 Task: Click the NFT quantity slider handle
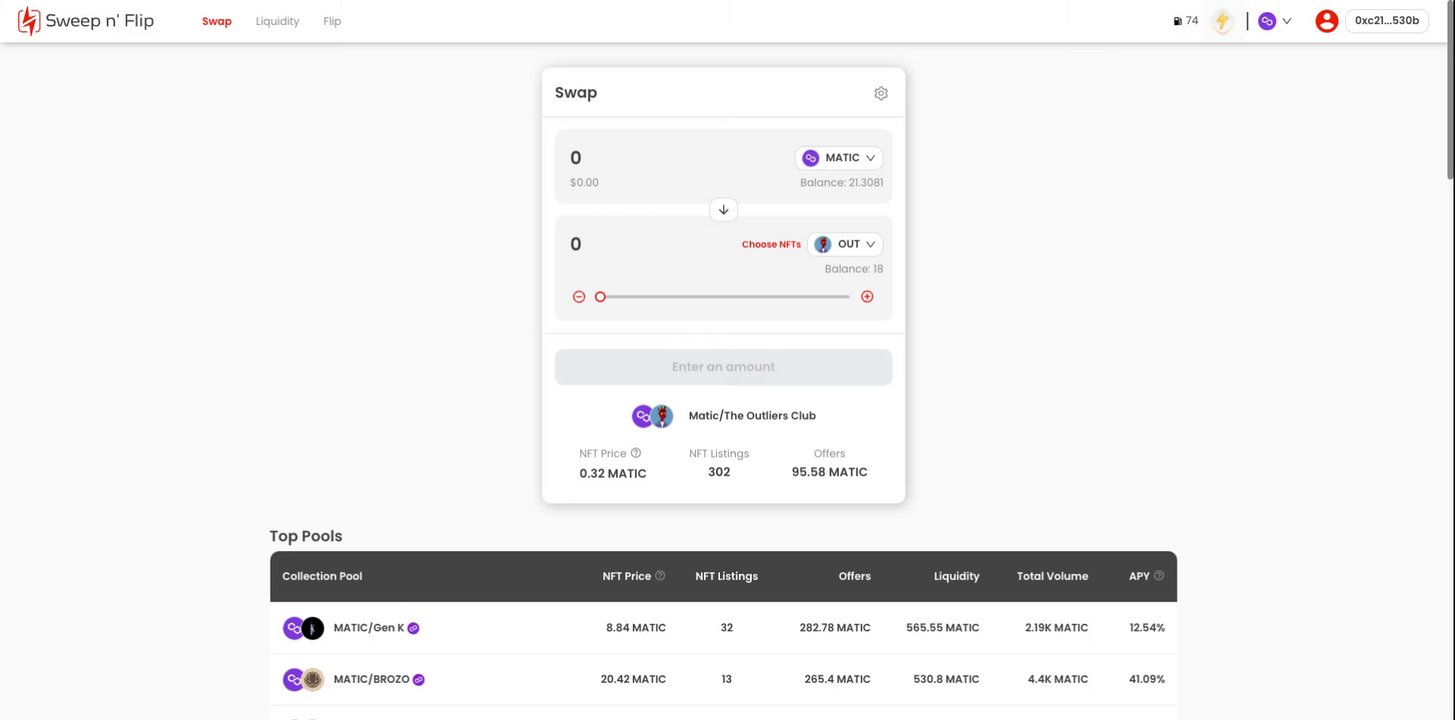[600, 297]
